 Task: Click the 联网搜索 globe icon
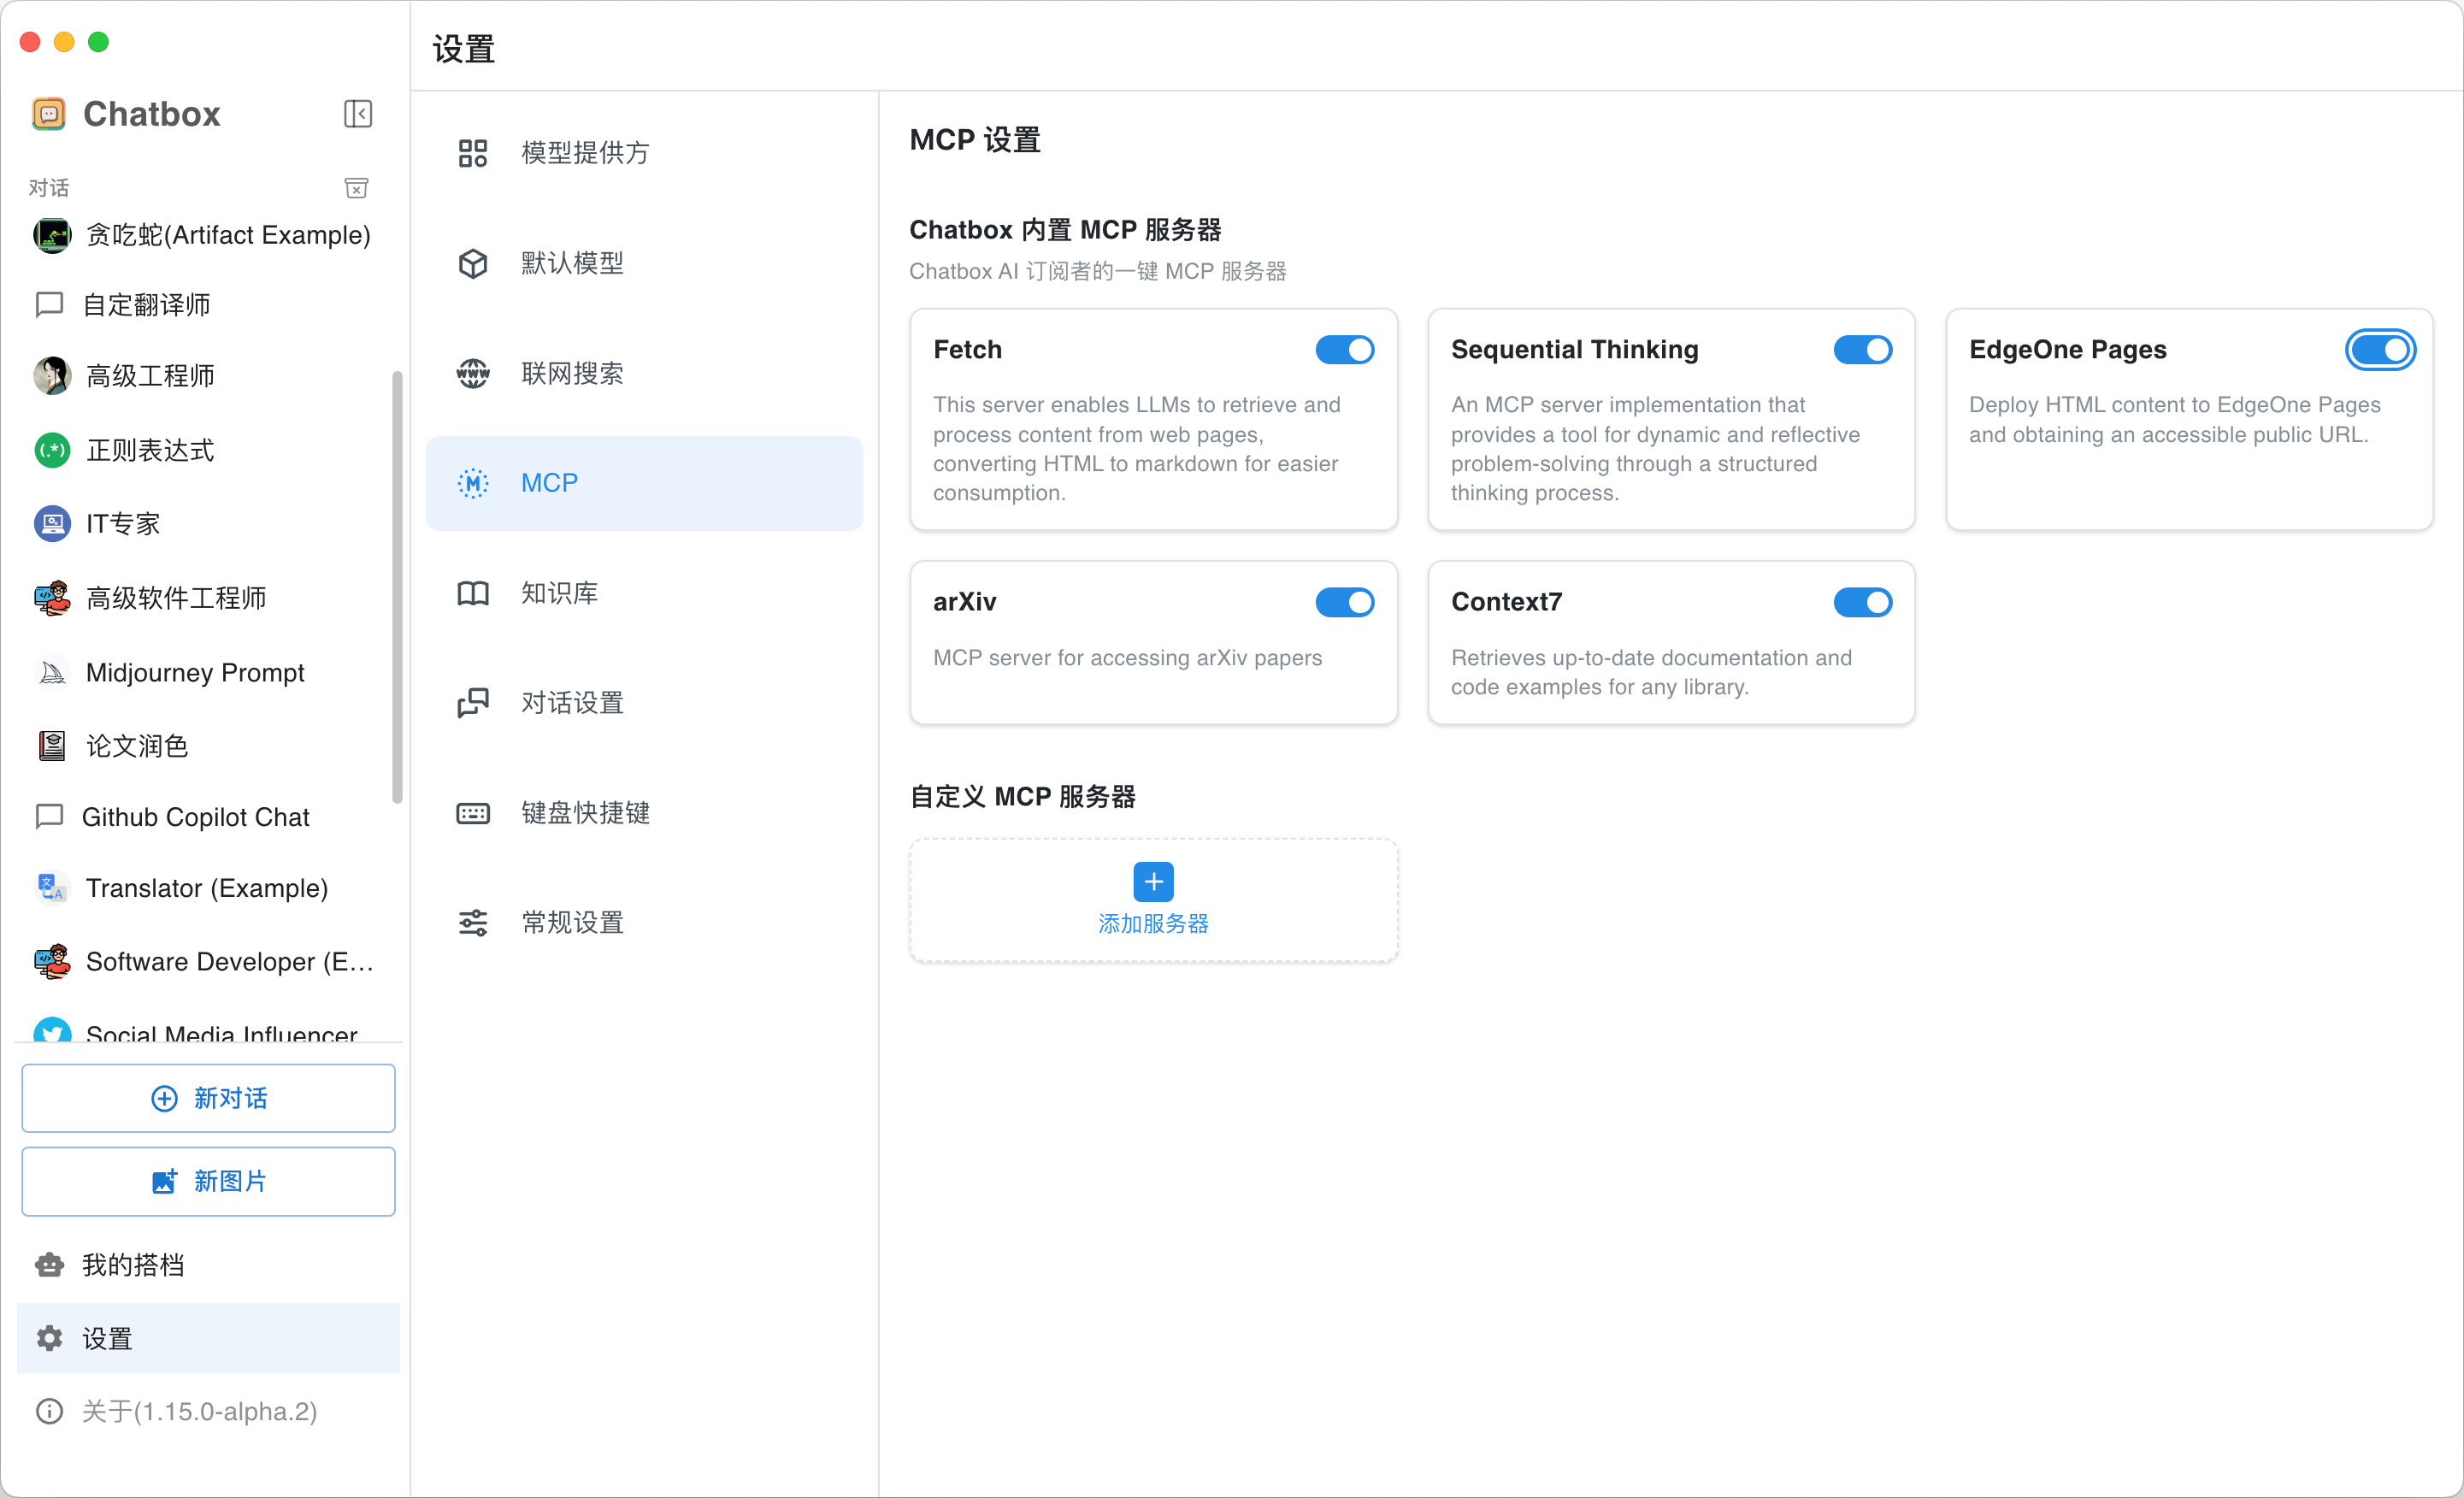(x=472, y=373)
